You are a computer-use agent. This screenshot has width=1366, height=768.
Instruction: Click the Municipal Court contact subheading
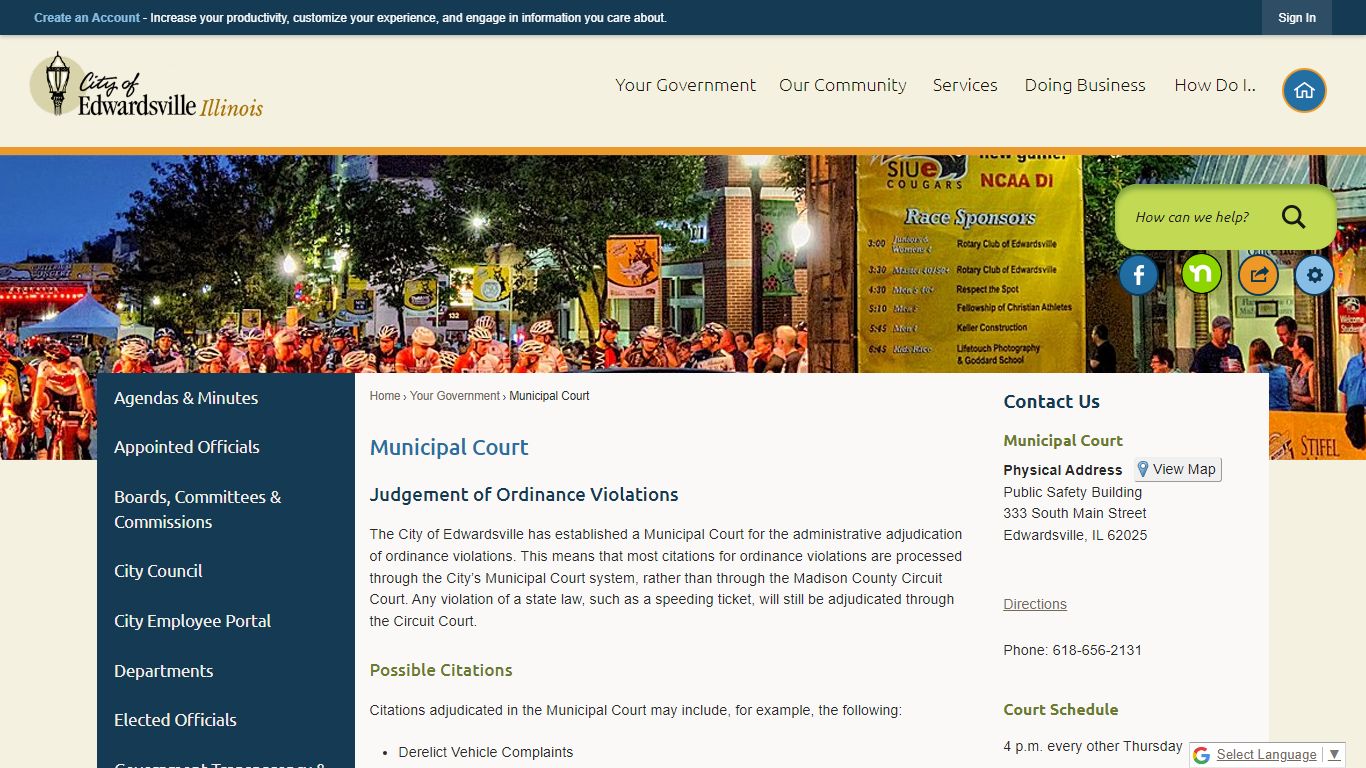tap(1063, 441)
